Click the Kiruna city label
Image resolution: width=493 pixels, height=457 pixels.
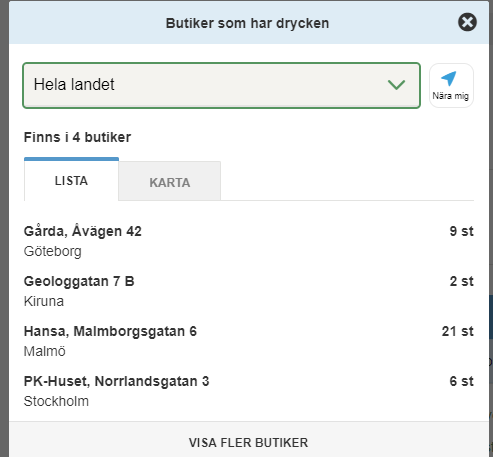pyautogui.click(x=44, y=301)
